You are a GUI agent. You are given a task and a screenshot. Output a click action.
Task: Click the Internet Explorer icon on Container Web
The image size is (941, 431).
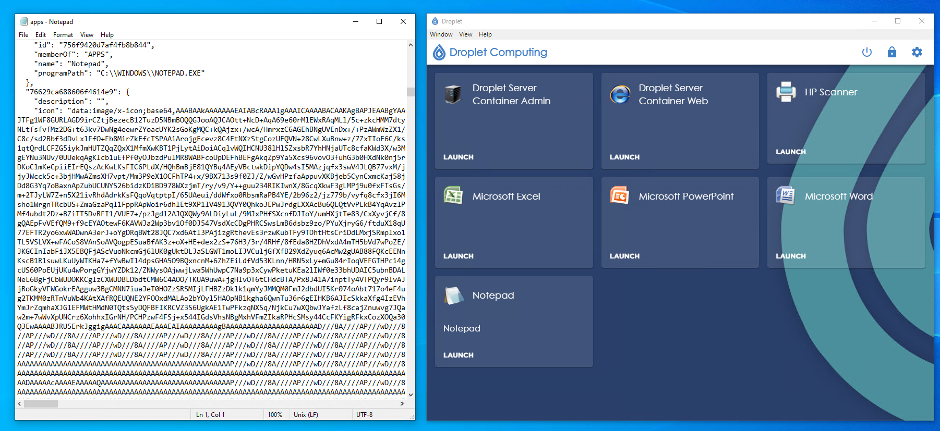pos(619,94)
